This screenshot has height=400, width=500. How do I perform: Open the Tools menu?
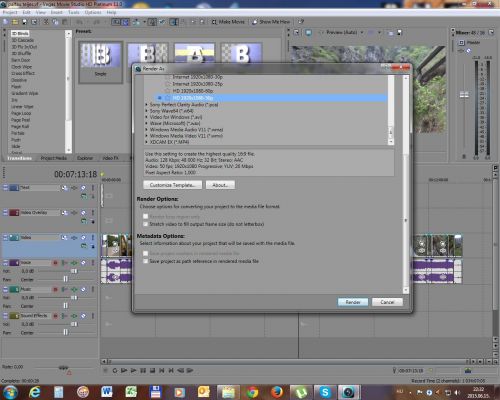[x=74, y=12]
